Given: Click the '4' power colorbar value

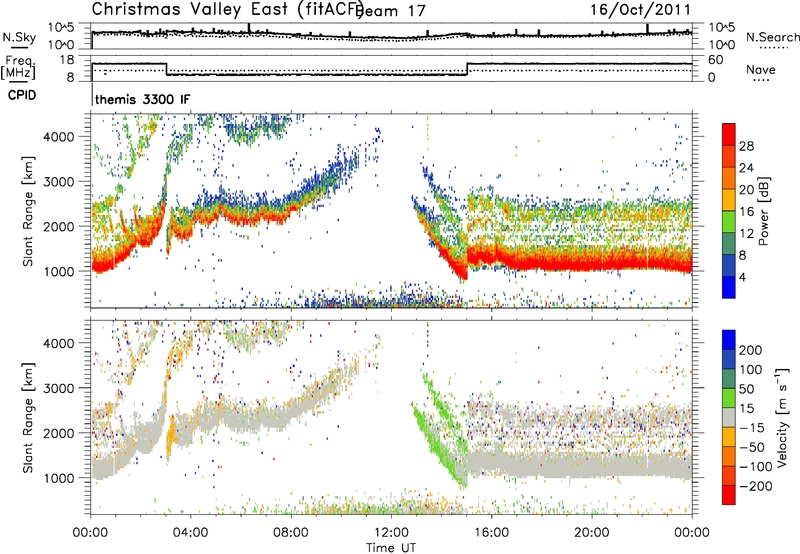Looking at the screenshot, I should coord(742,277).
